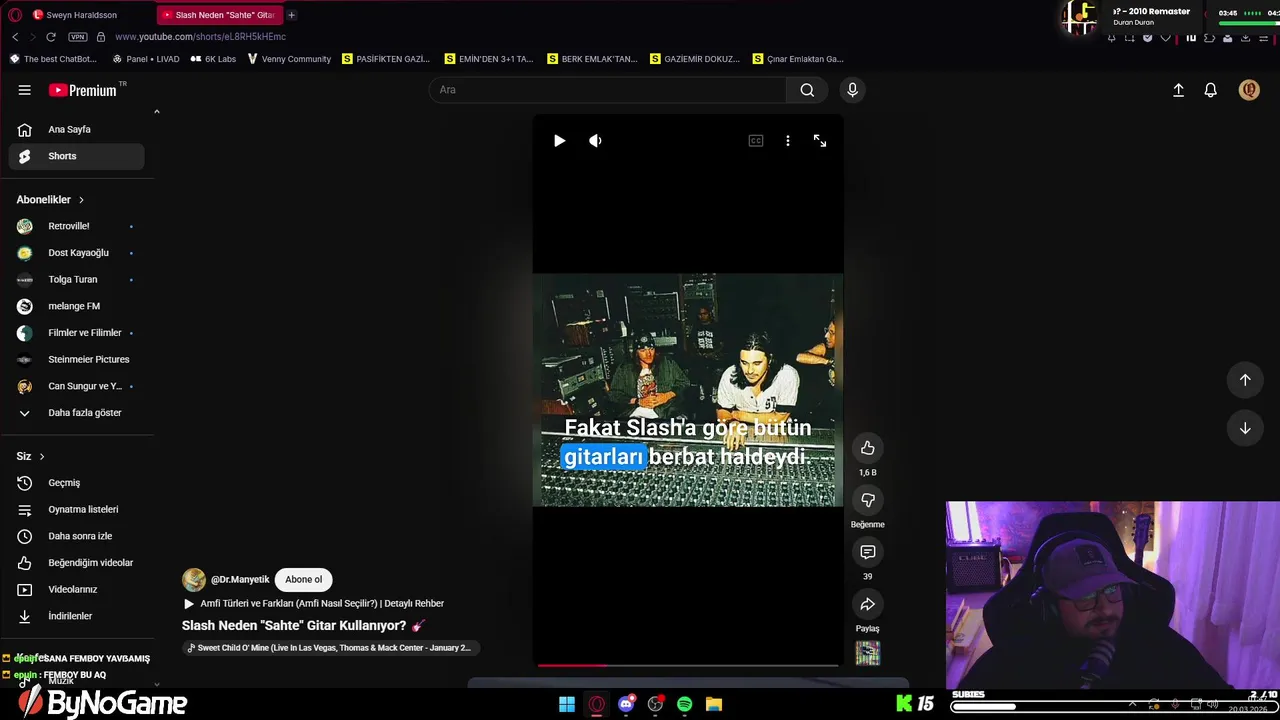Open melange FM channel
The height and width of the screenshot is (720, 1280).
[76, 306]
